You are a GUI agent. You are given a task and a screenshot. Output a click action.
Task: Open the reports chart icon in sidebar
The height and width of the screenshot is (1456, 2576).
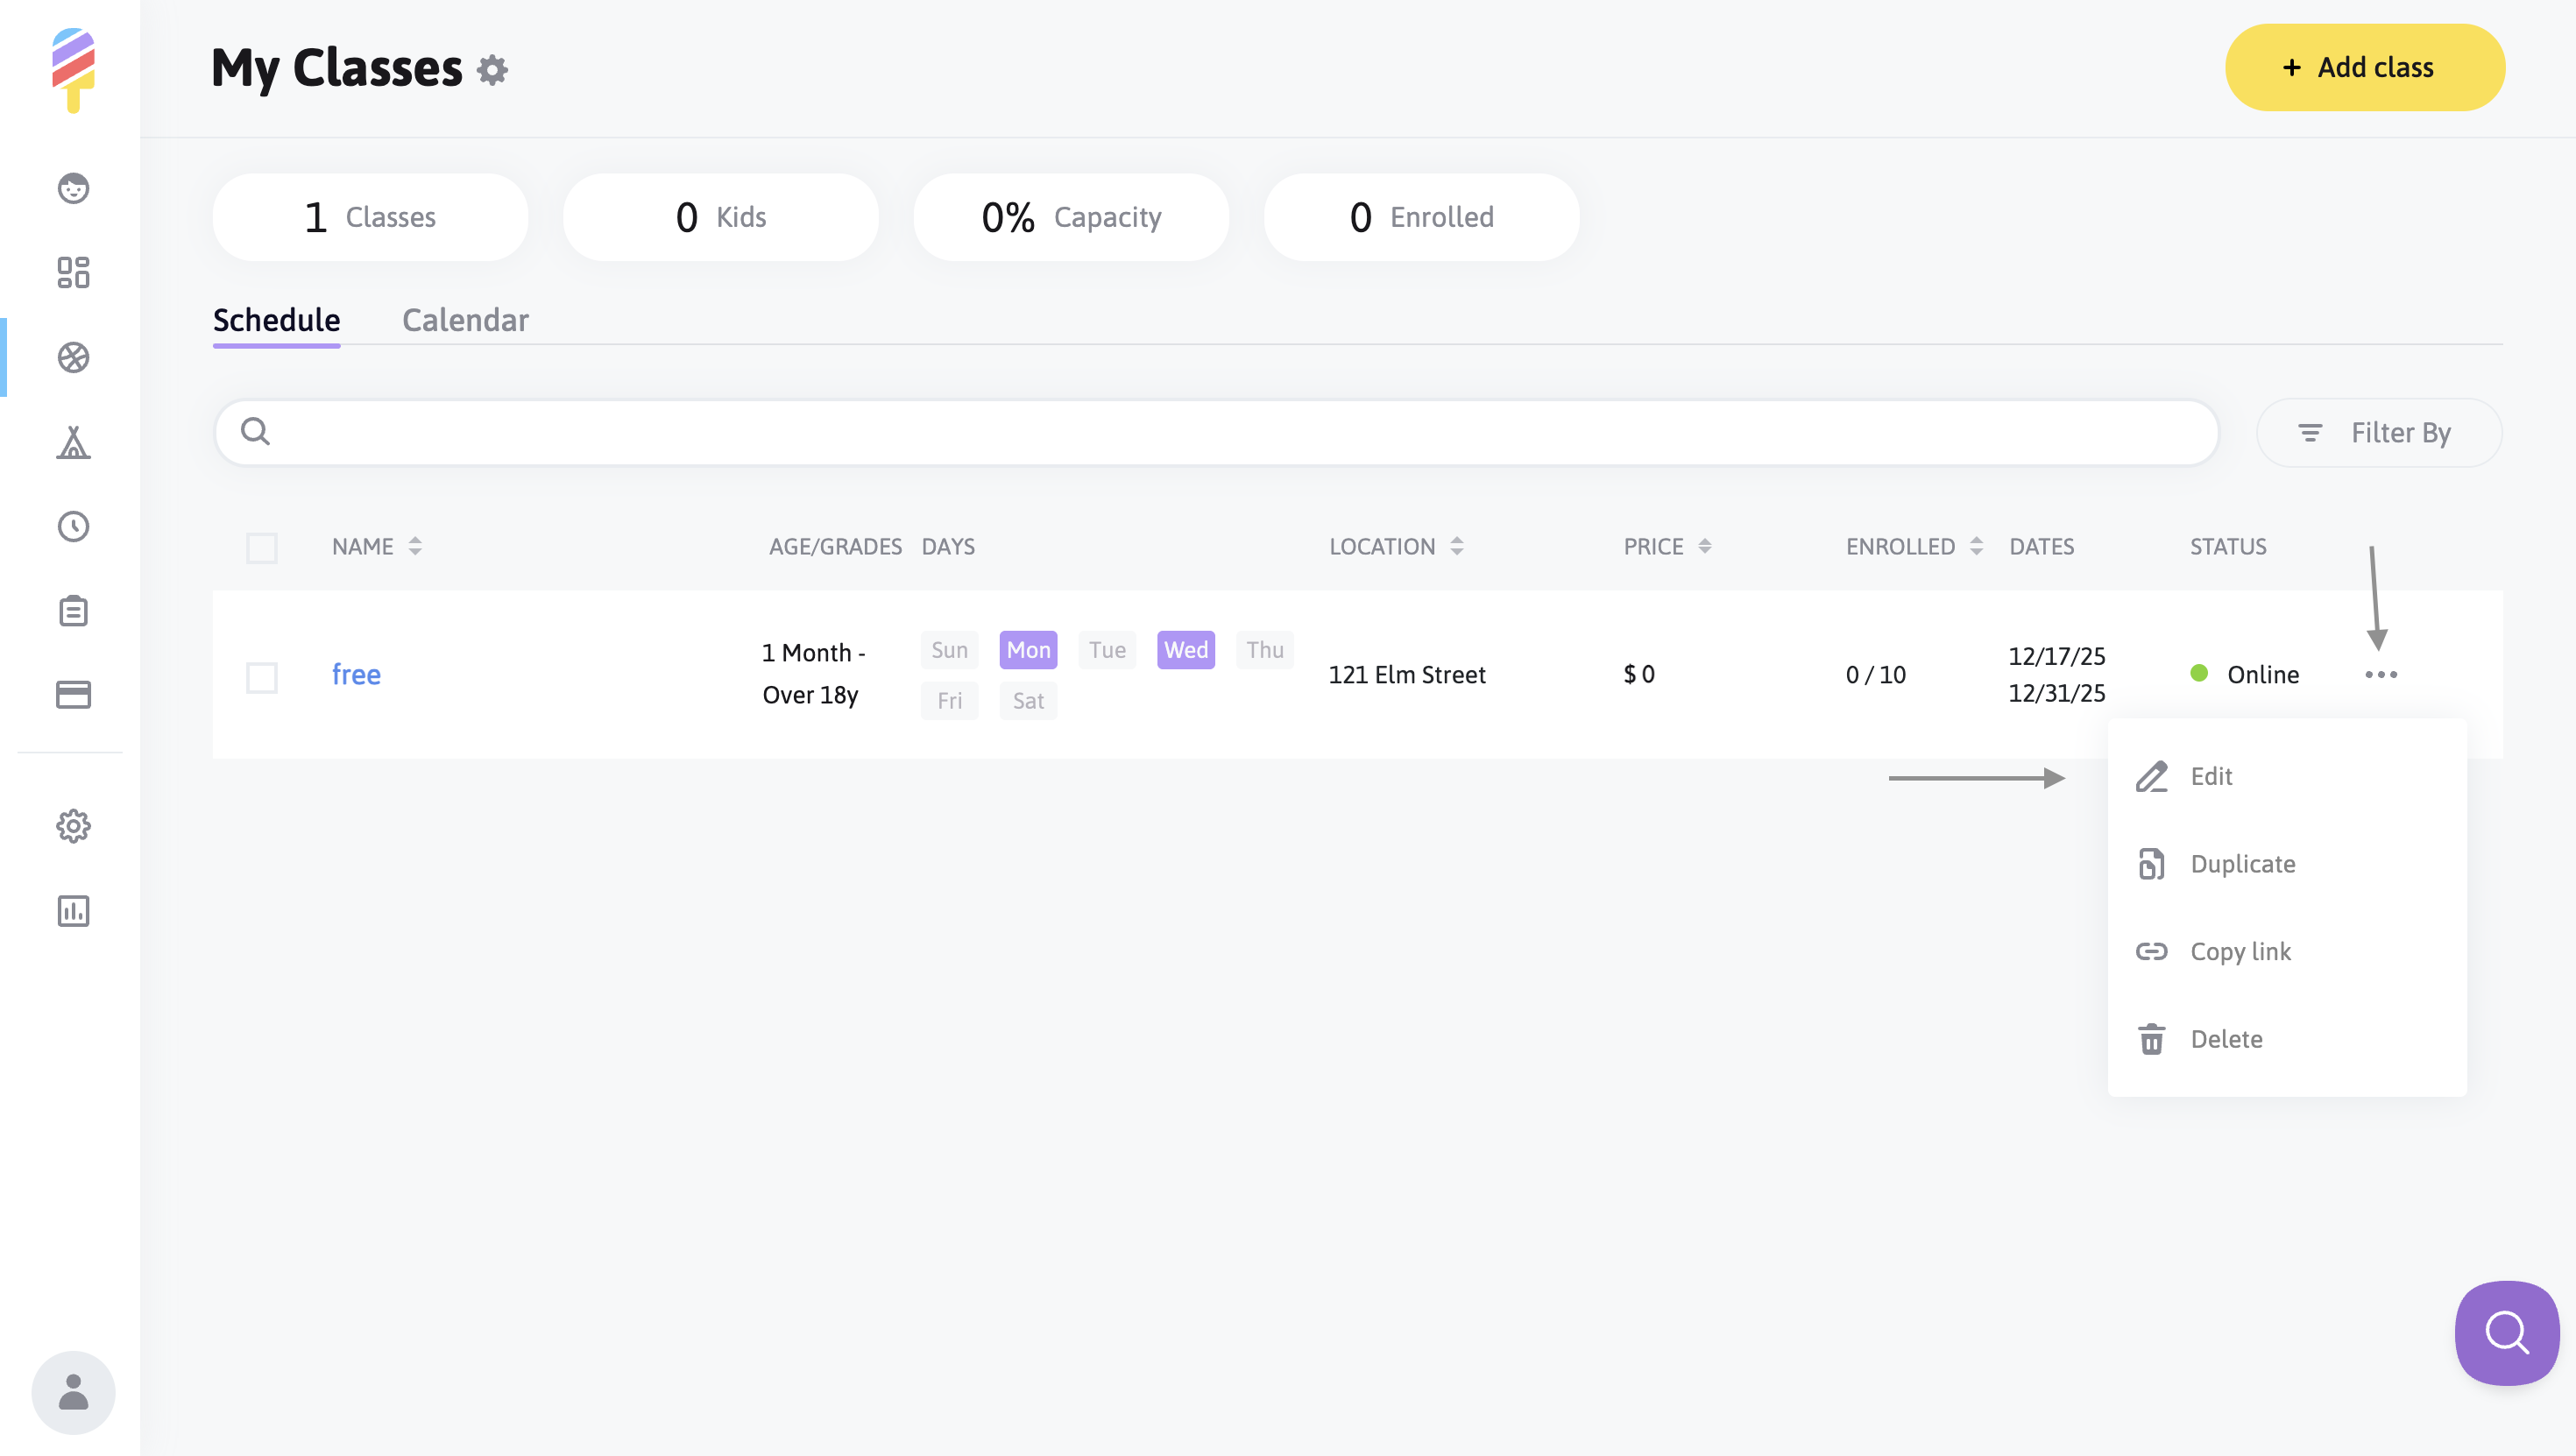pos(73,910)
